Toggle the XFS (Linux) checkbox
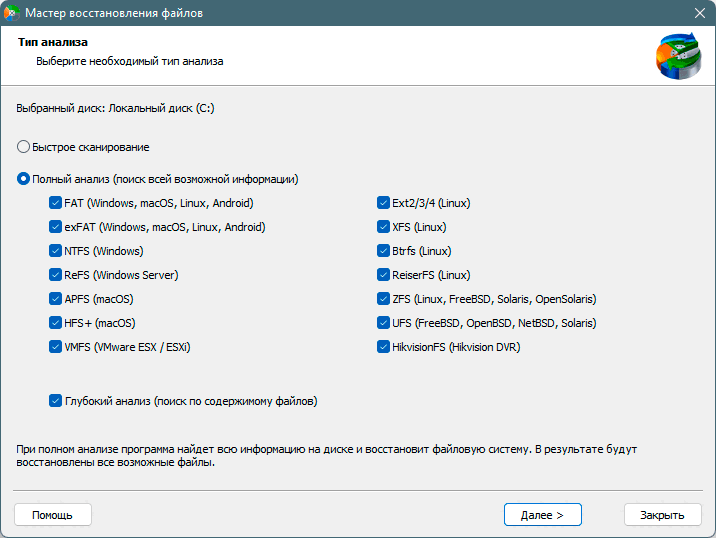Image resolution: width=716 pixels, height=538 pixels. click(x=383, y=227)
